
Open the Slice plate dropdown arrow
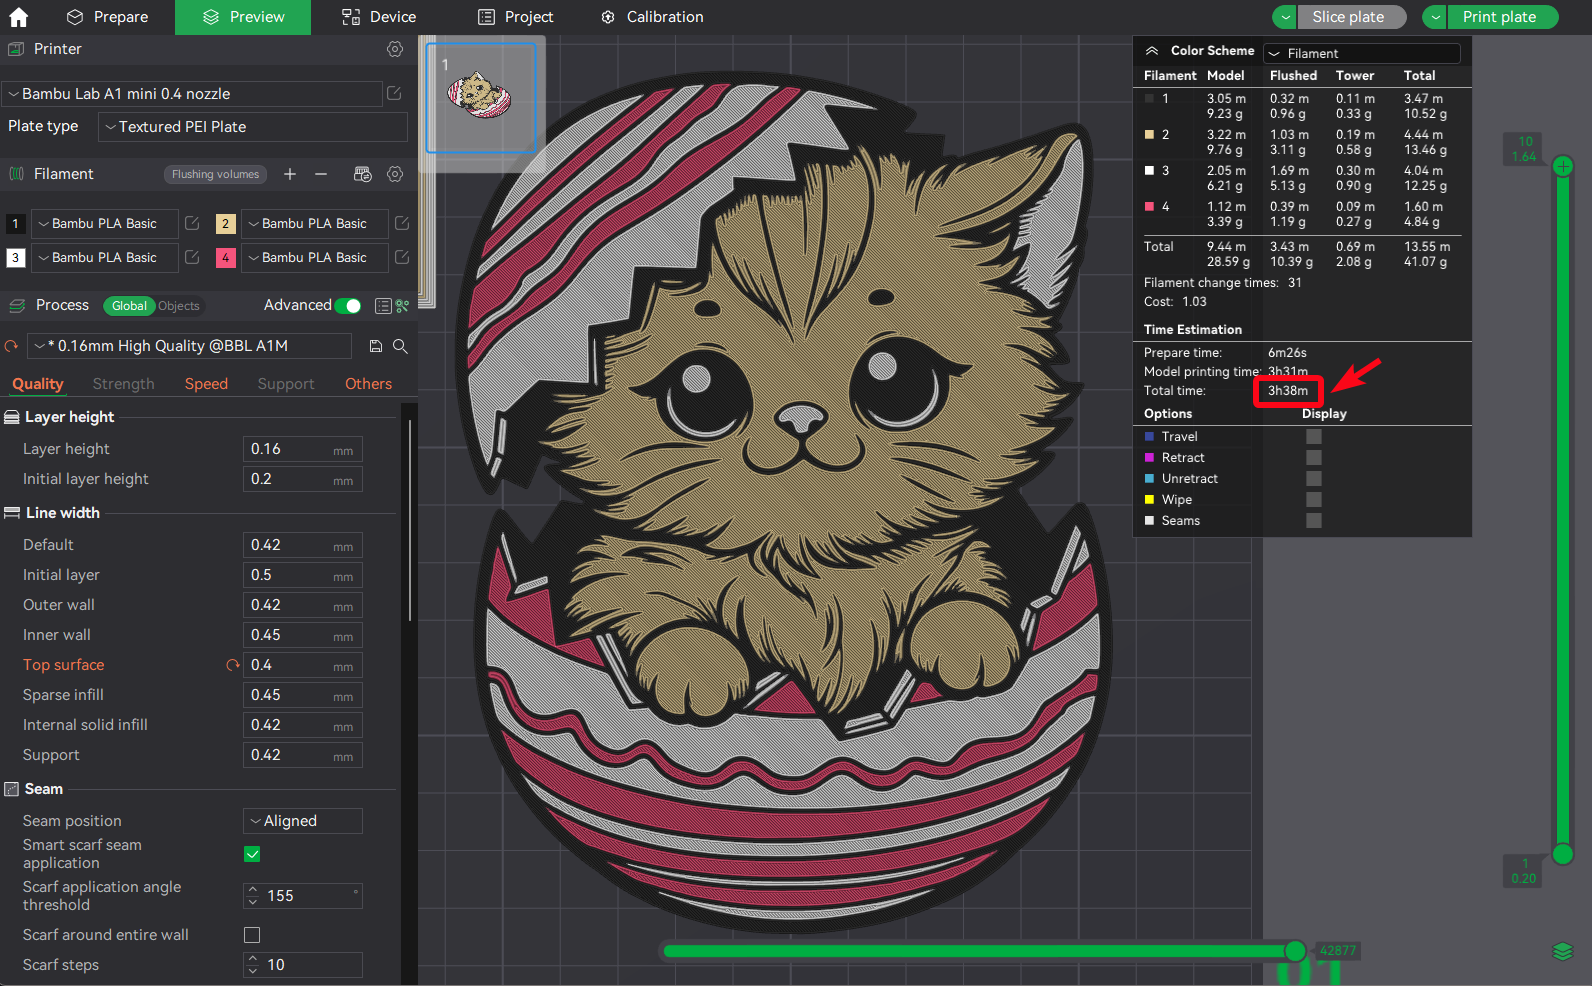coord(1285,17)
